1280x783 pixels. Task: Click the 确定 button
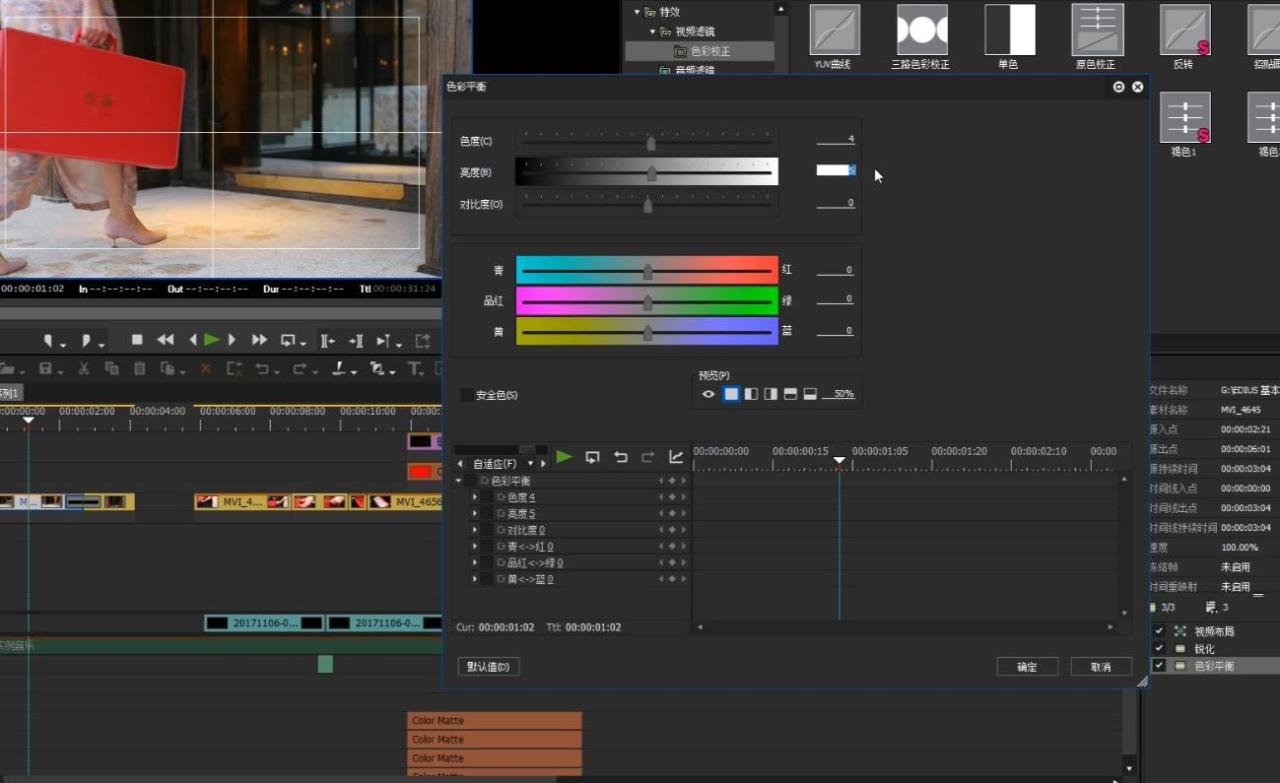[x=1027, y=667]
